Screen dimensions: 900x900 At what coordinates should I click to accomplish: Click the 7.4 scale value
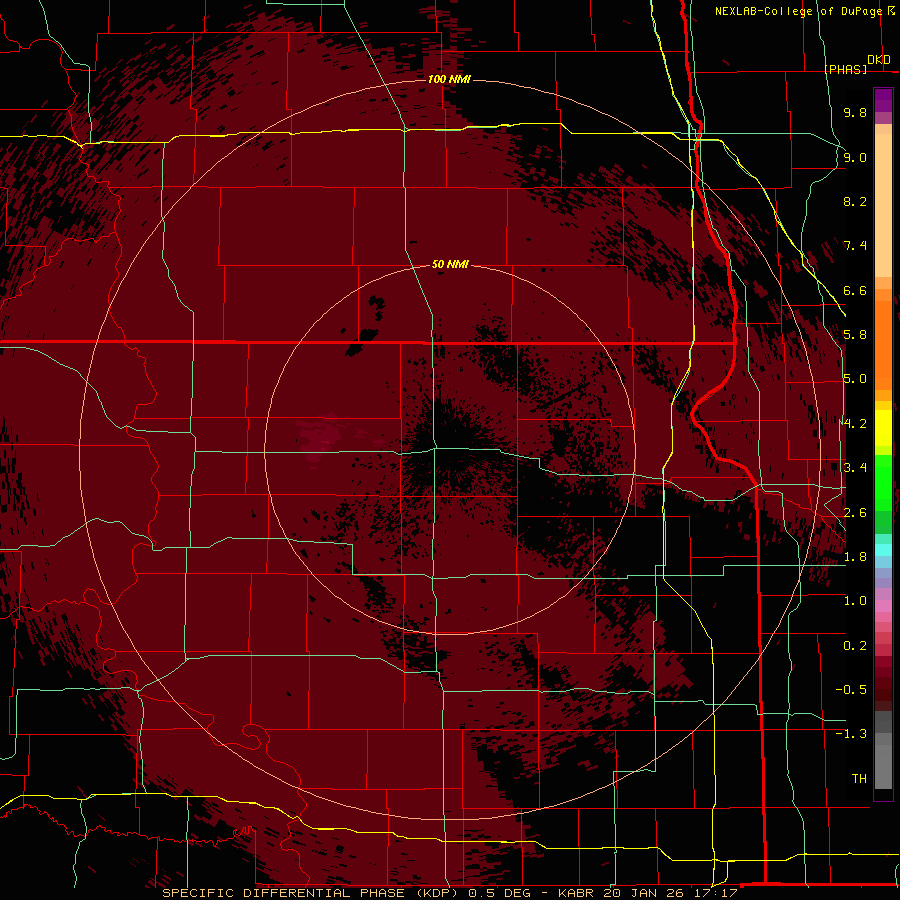(855, 246)
